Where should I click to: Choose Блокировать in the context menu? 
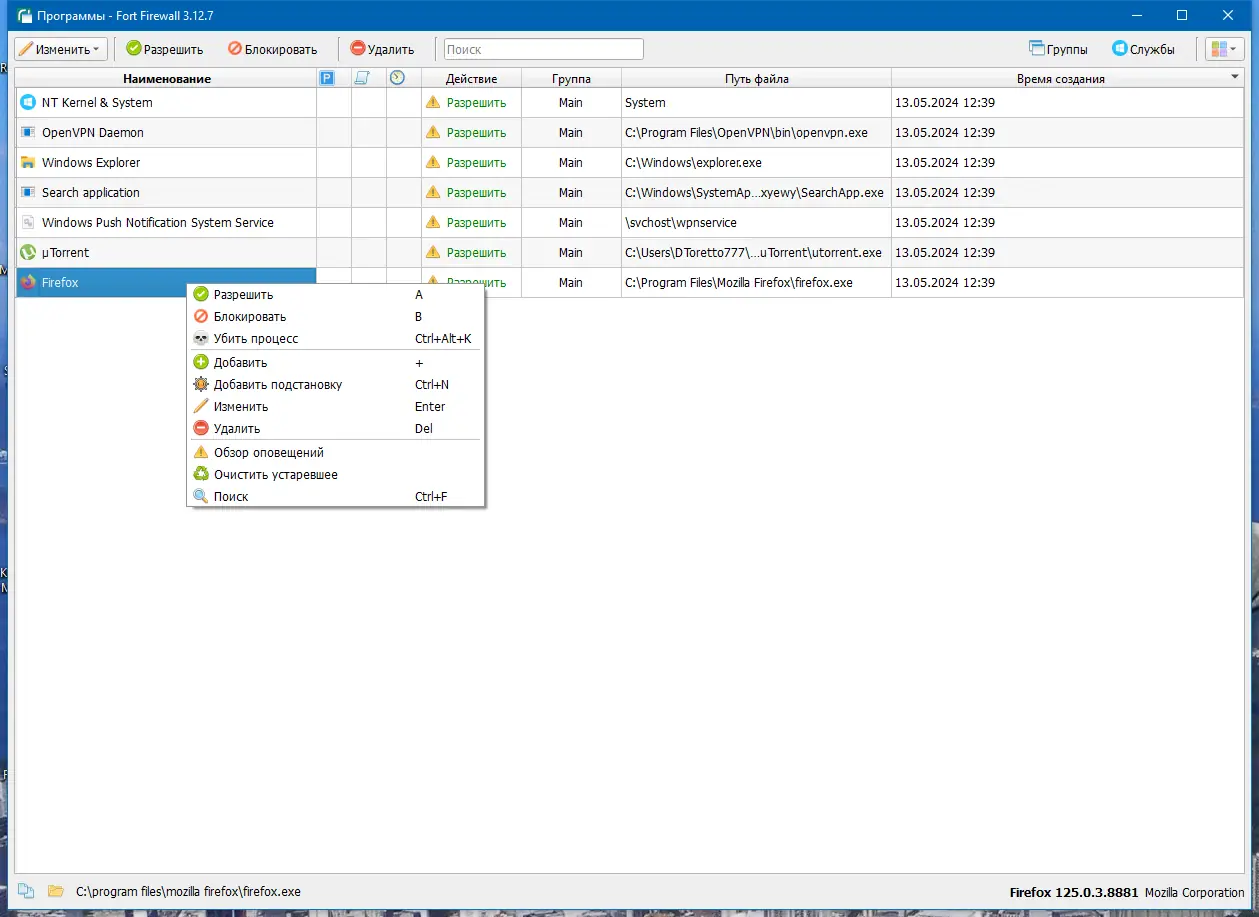click(335, 316)
